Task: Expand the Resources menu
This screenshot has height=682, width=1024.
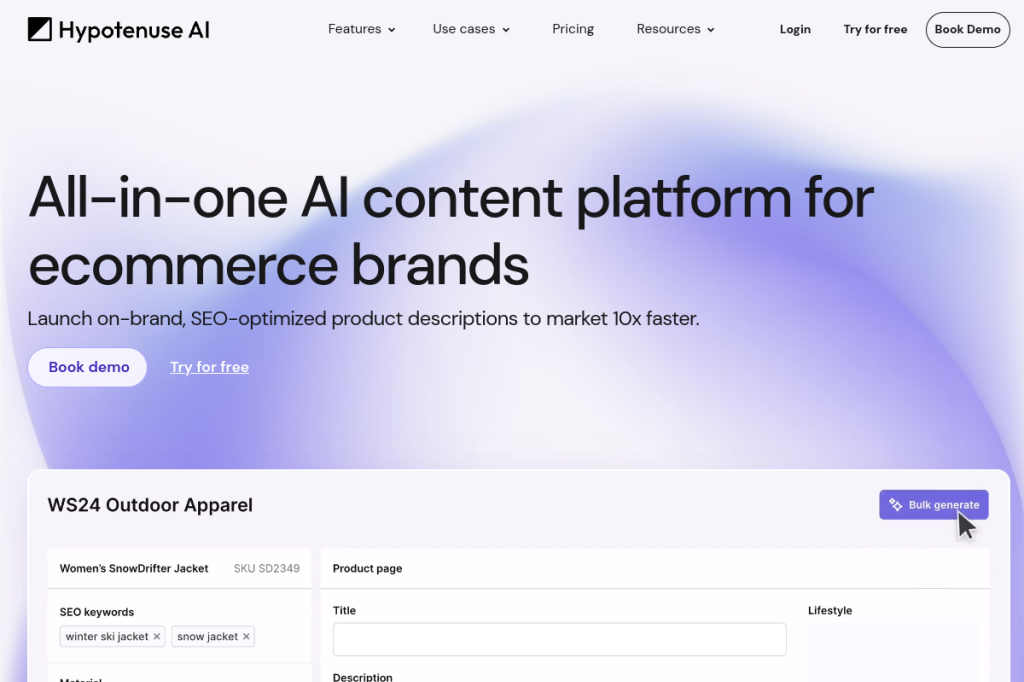Action: click(675, 29)
